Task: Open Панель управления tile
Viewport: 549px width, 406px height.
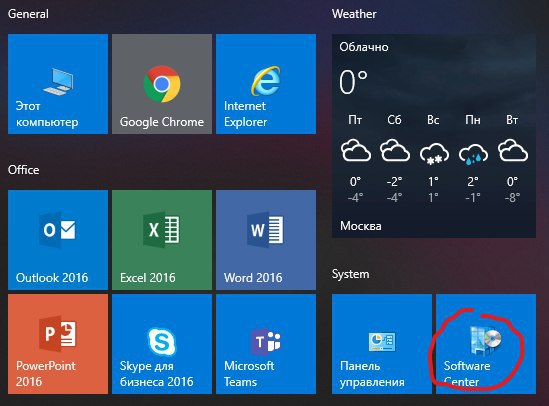Action: point(382,344)
